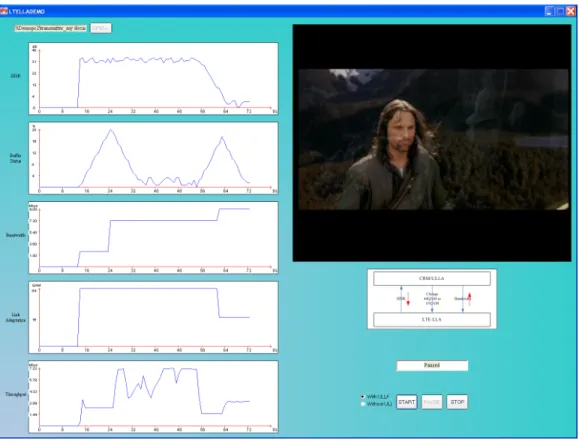Click the SNR label left of the top graph
This screenshot has width=582, height=443.
pyautogui.click(x=16, y=76)
